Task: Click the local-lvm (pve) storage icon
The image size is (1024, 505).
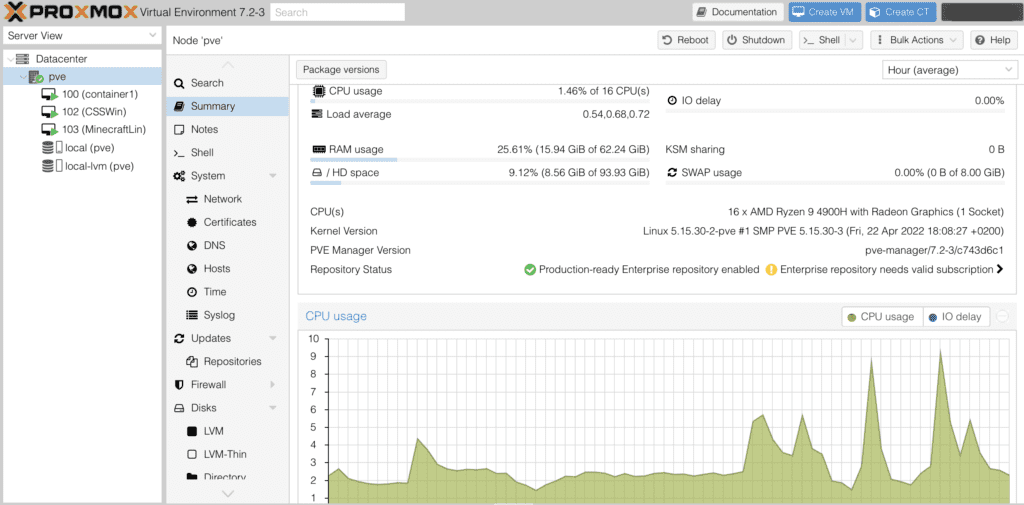Action: 52,166
